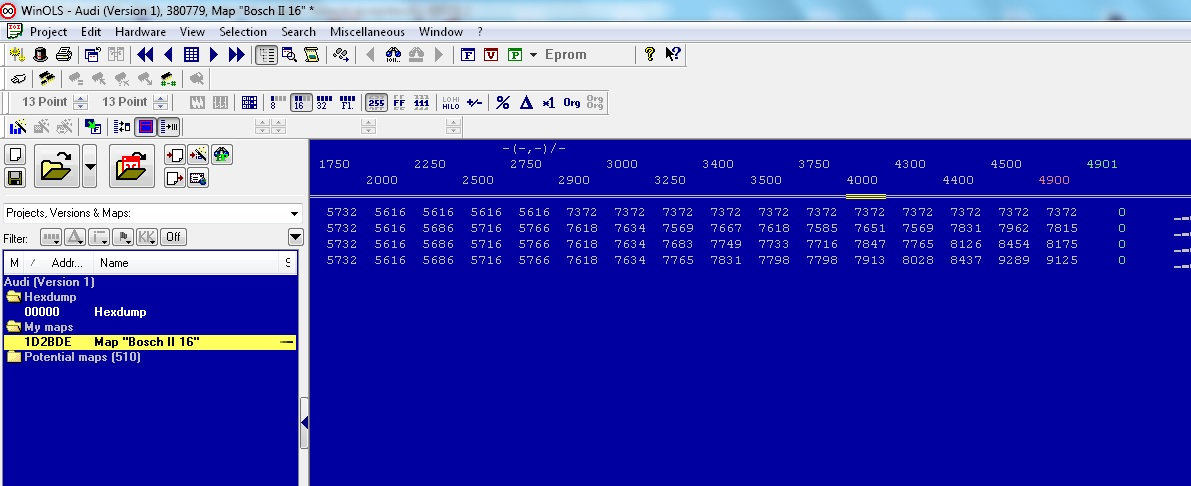Click the printer icon in the toolbar

(x=63, y=55)
